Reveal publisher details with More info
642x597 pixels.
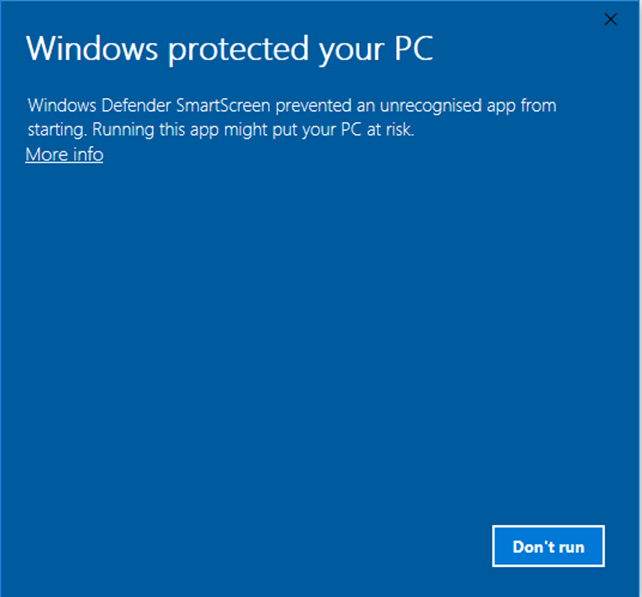[x=64, y=155]
